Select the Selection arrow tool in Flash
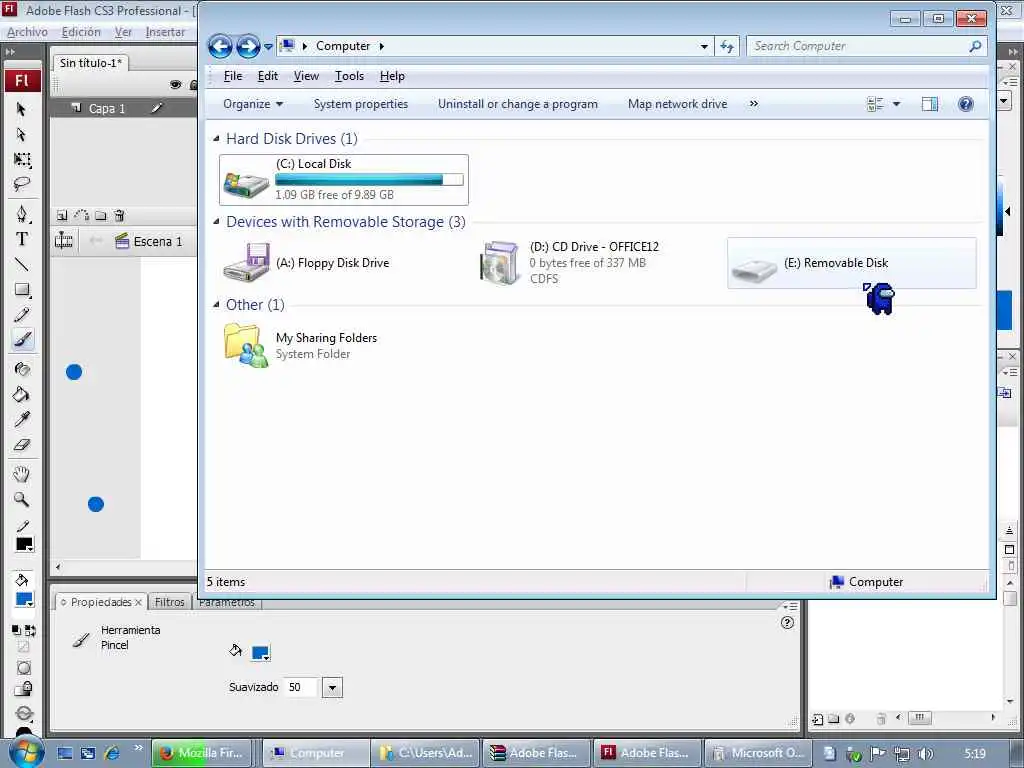 (22, 108)
